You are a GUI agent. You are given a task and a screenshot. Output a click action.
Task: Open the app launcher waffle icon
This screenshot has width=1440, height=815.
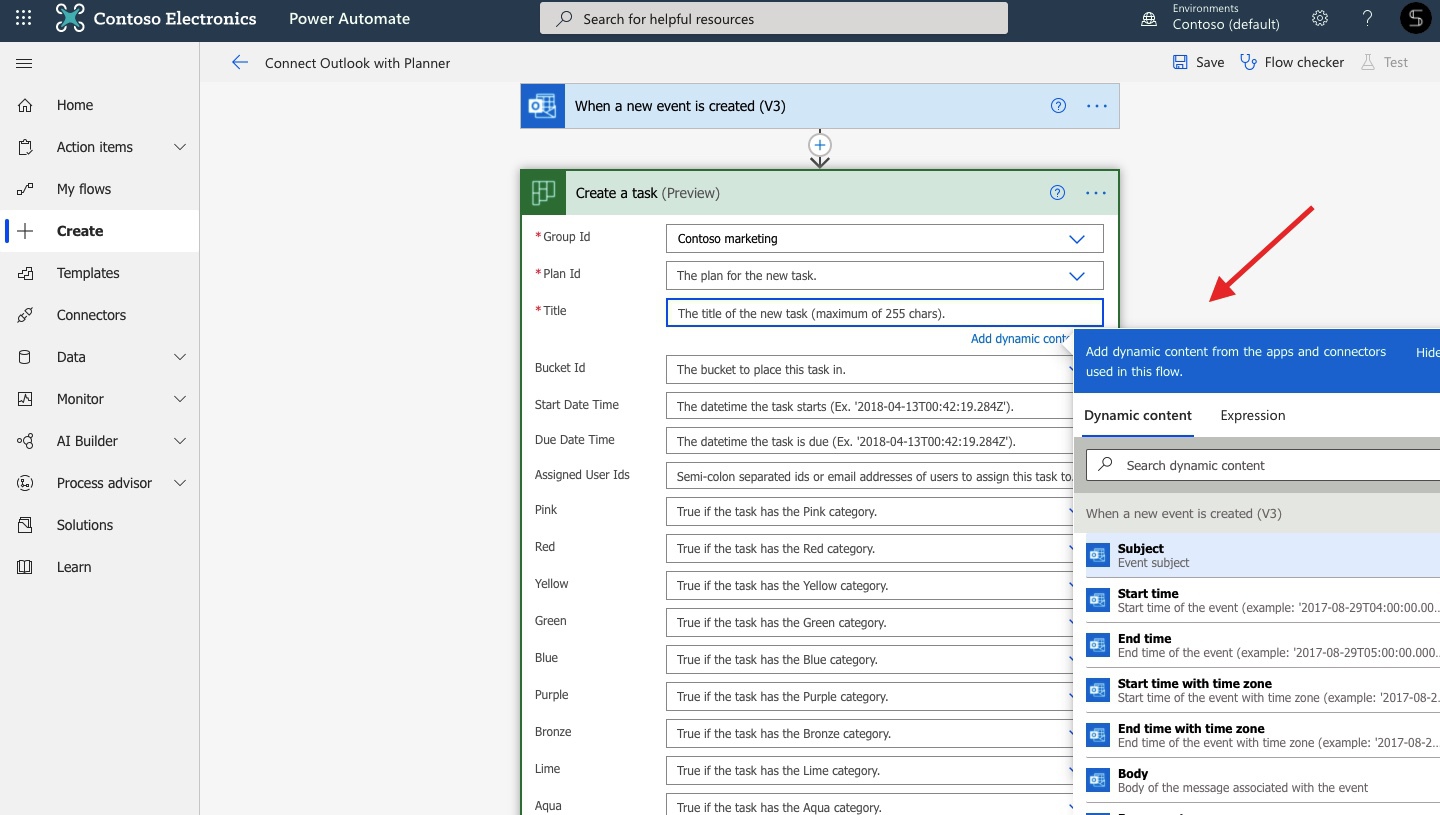[24, 18]
